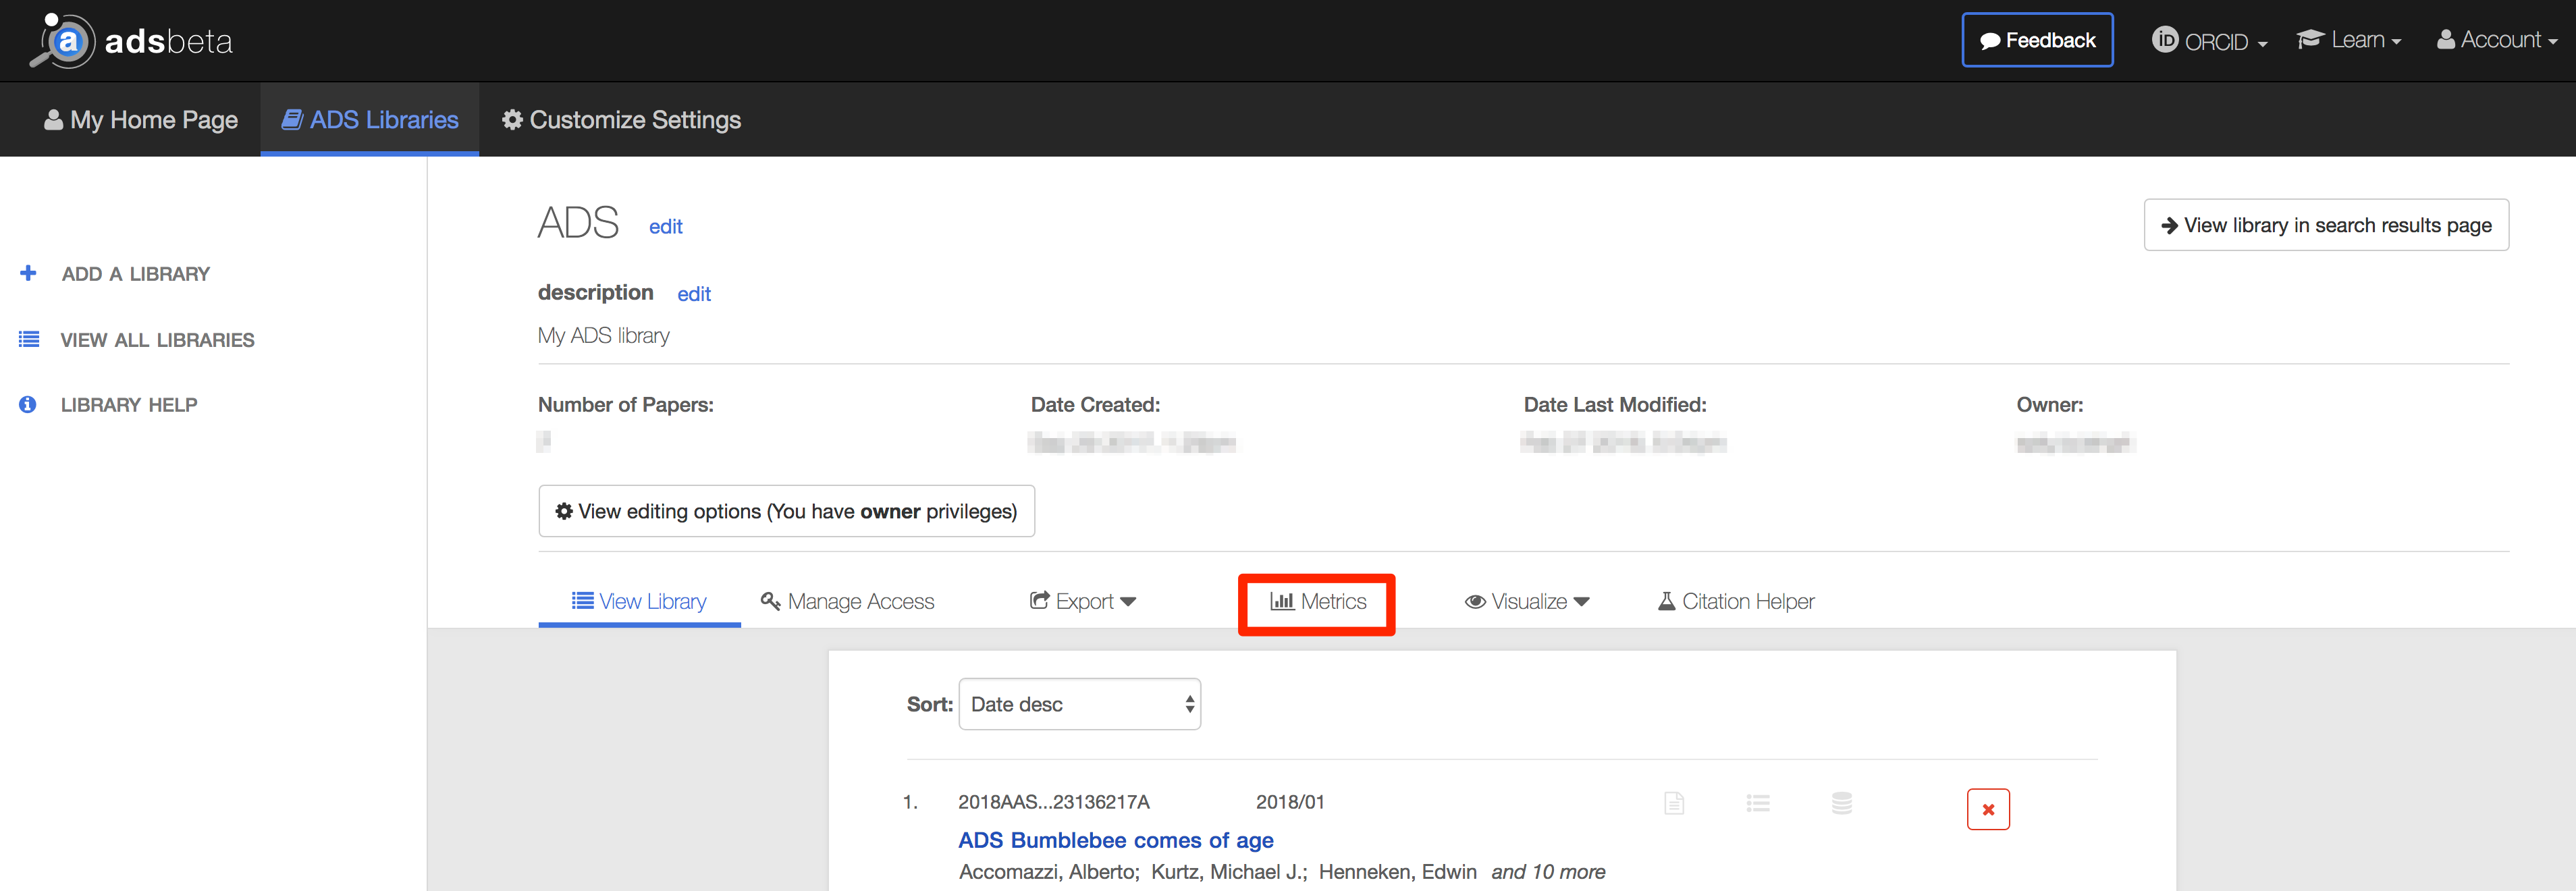Click the full text document icon for paper 1
2576x891 pixels.
[1674, 803]
